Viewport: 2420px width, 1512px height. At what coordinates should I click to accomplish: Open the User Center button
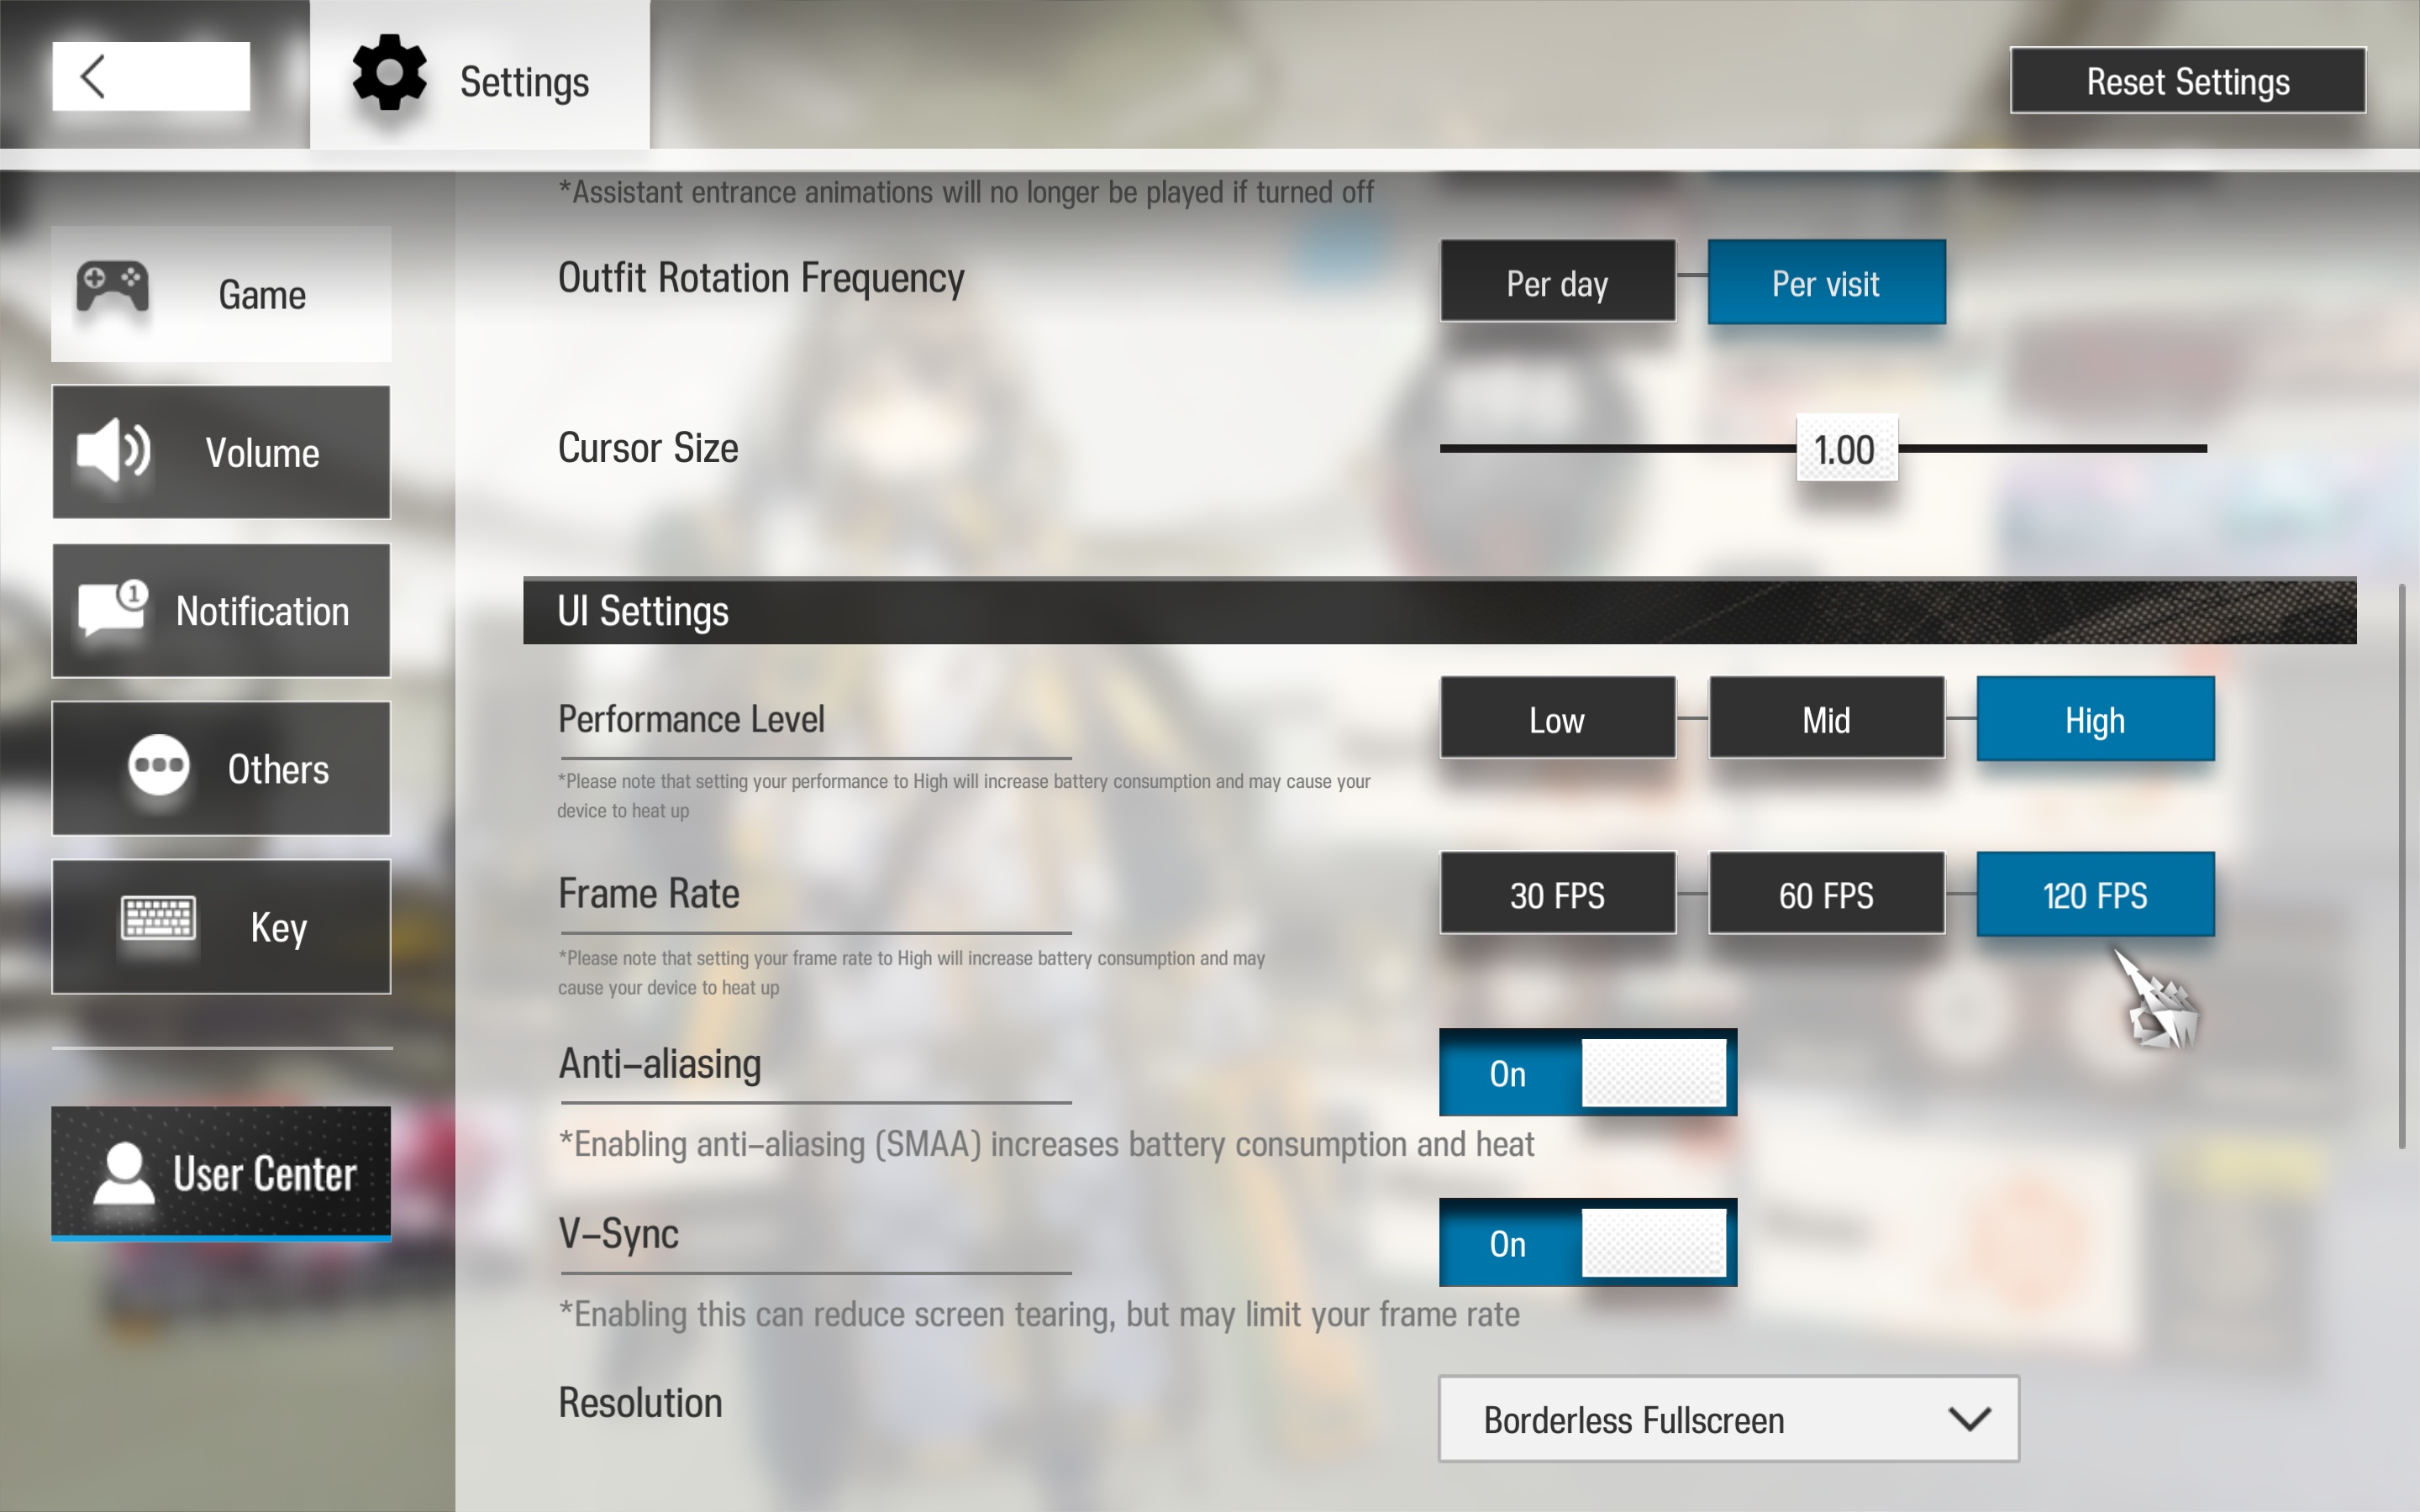point(221,1173)
